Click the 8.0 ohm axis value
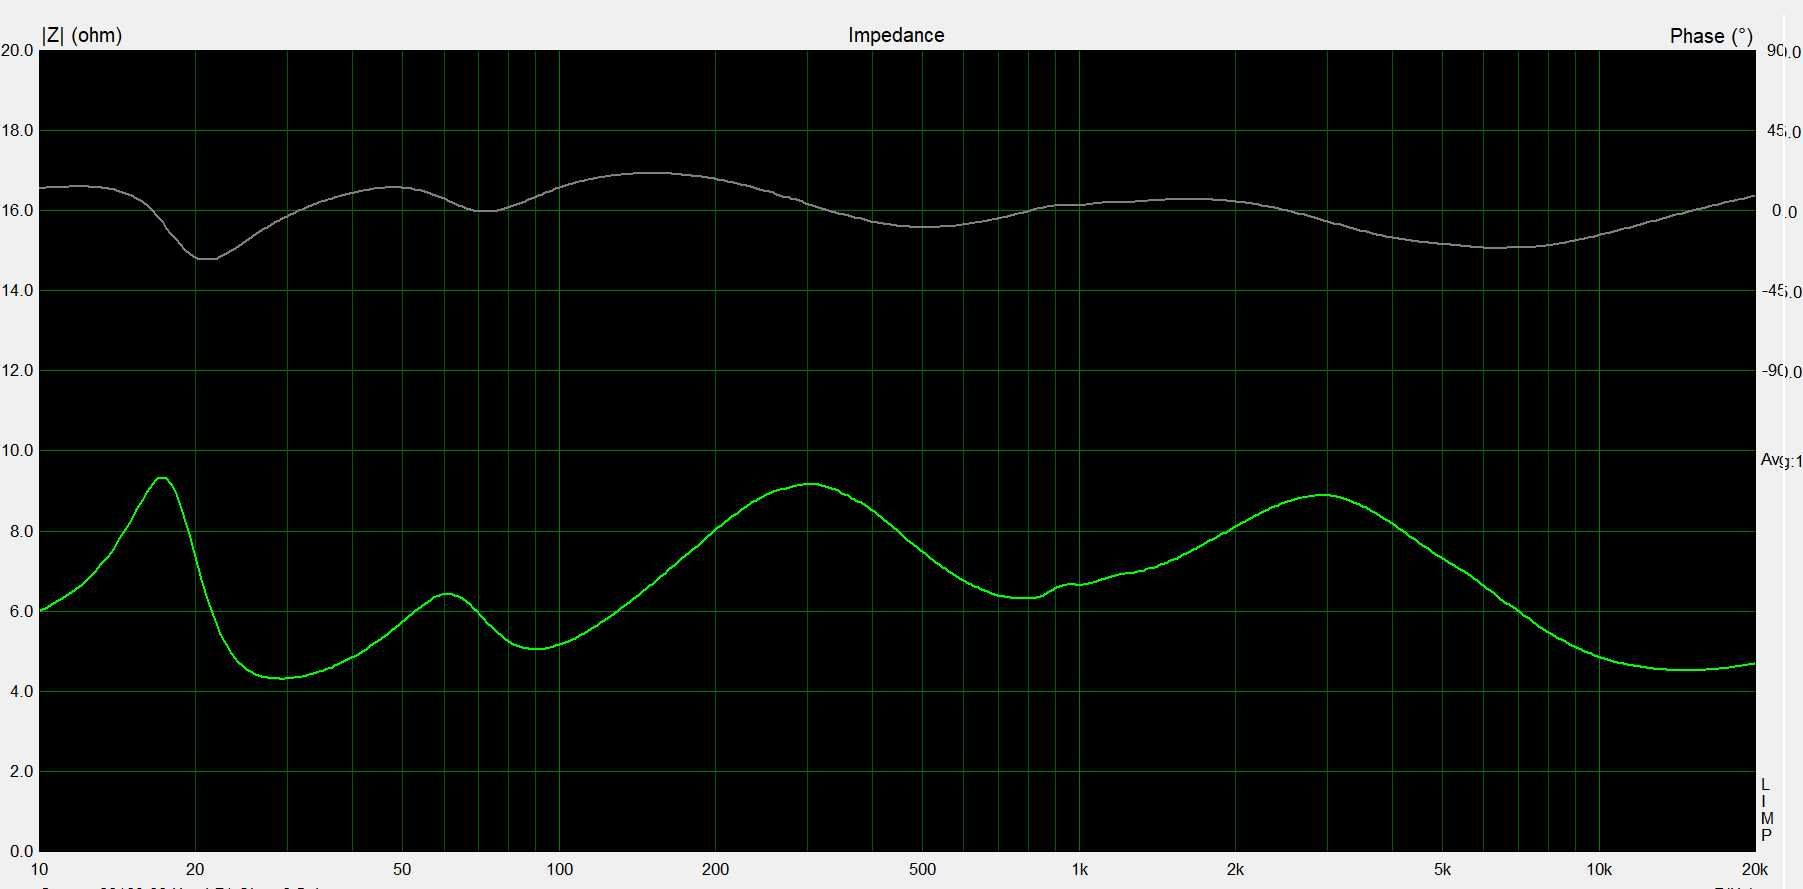Viewport: 1803px width, 889px height. (x=21, y=531)
